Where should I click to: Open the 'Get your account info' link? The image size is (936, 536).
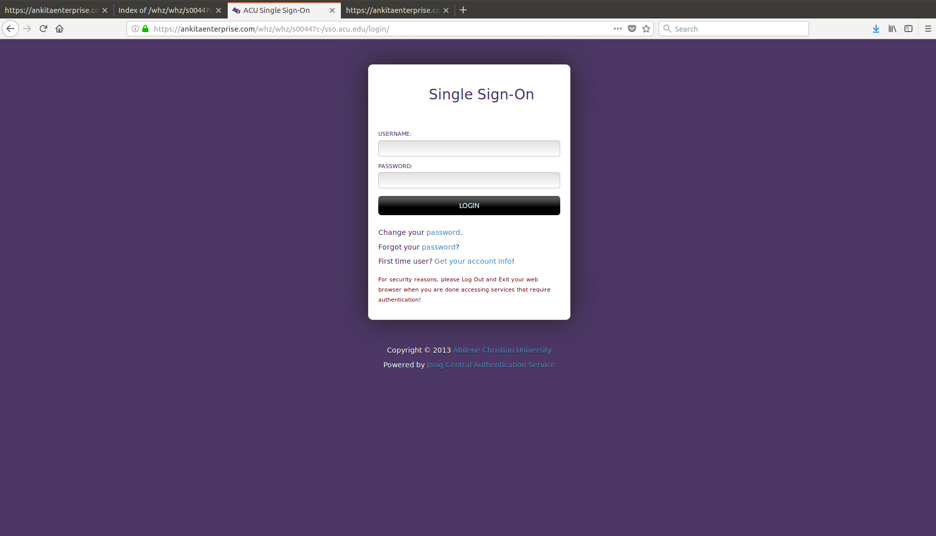click(x=473, y=261)
